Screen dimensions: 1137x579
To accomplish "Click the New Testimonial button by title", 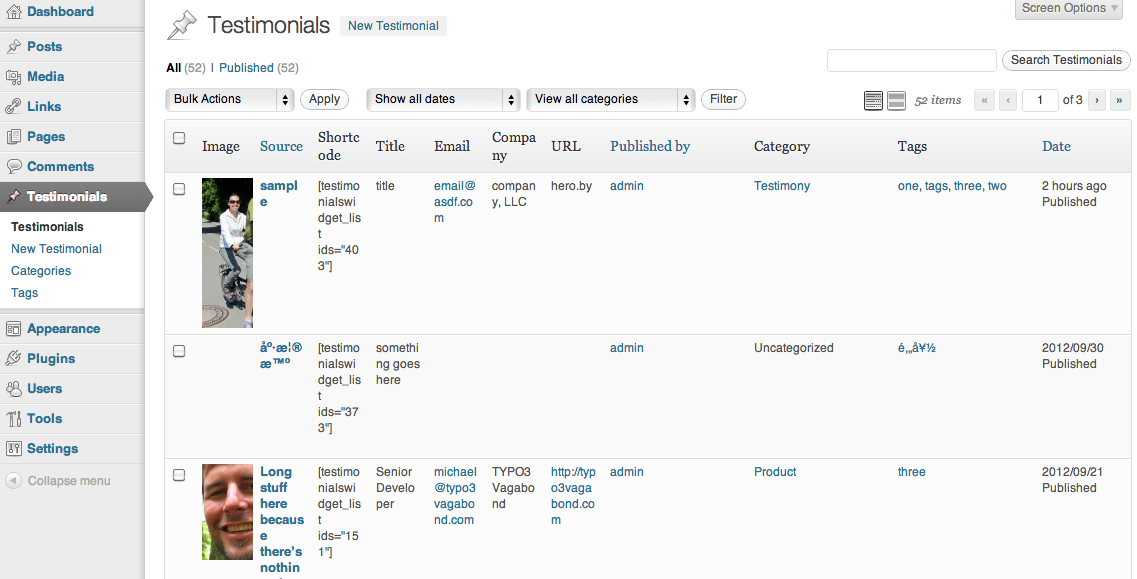I will tap(393, 26).
